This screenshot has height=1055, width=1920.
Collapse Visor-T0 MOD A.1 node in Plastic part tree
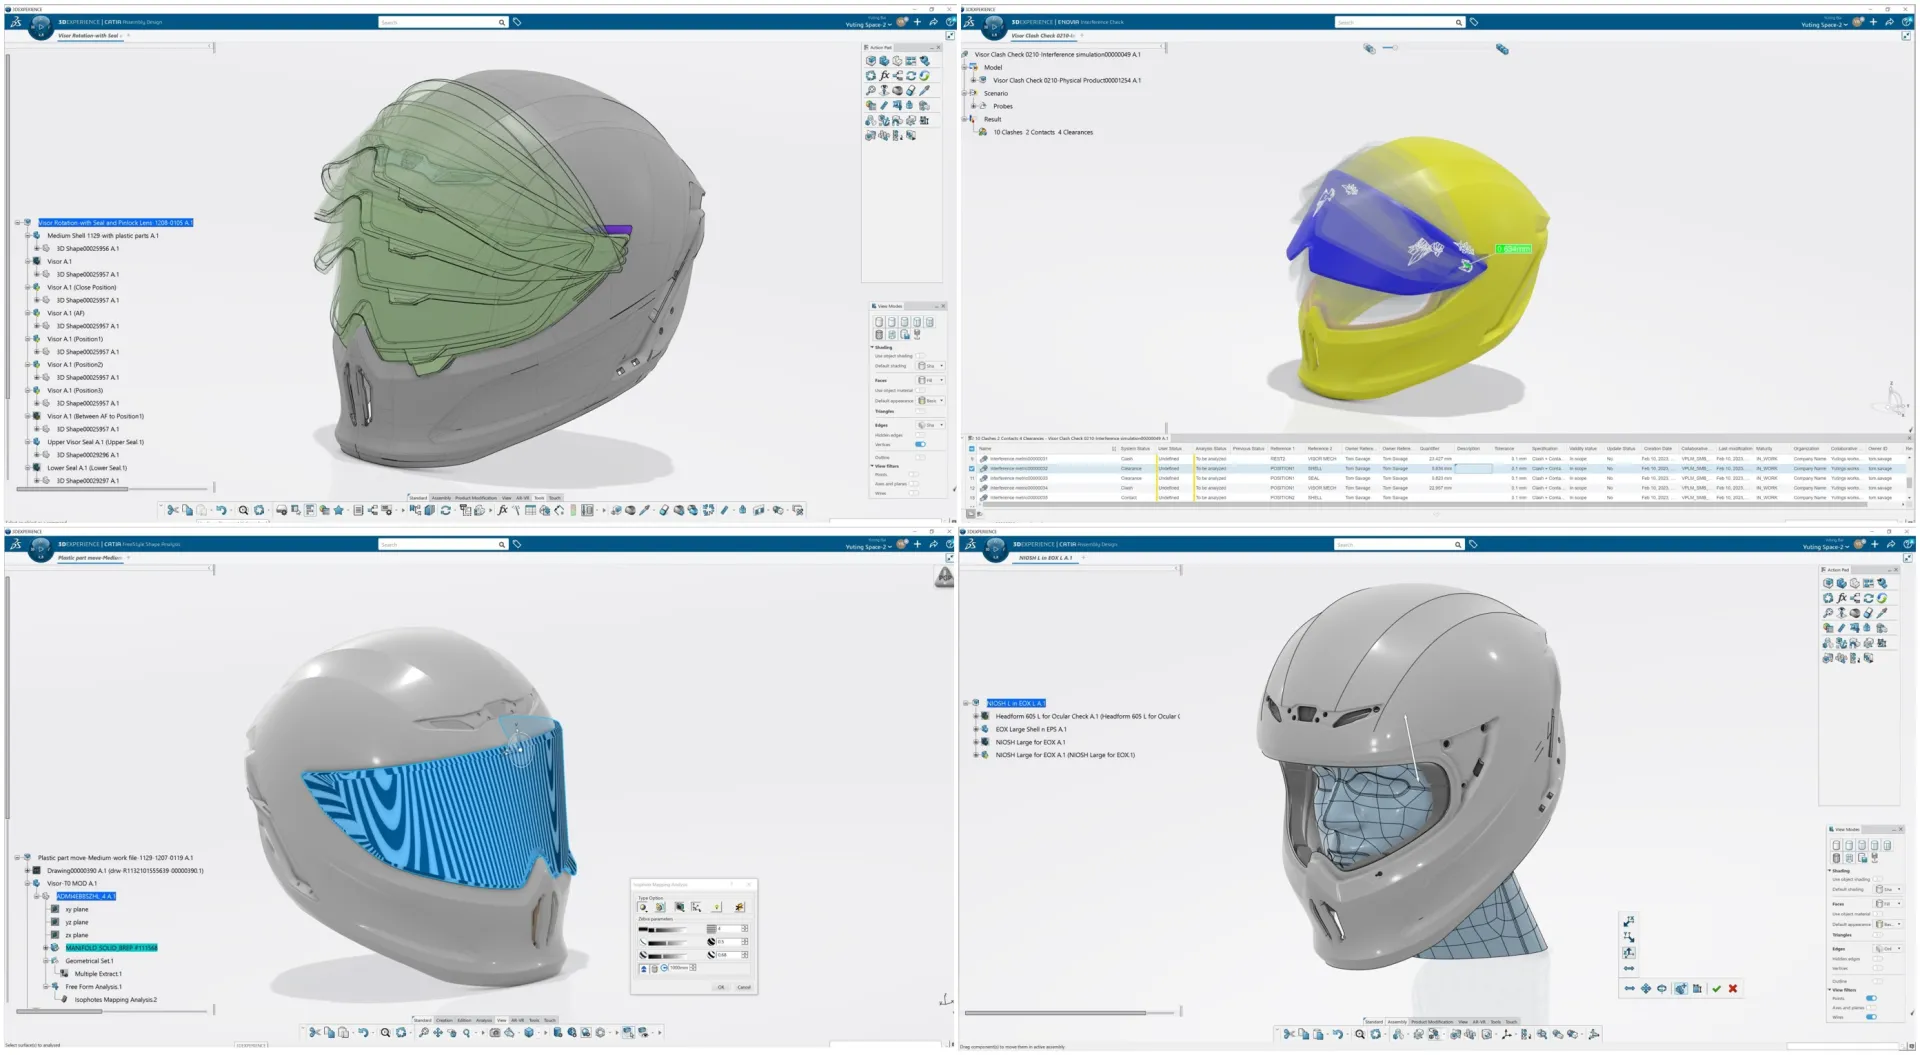click(27, 883)
